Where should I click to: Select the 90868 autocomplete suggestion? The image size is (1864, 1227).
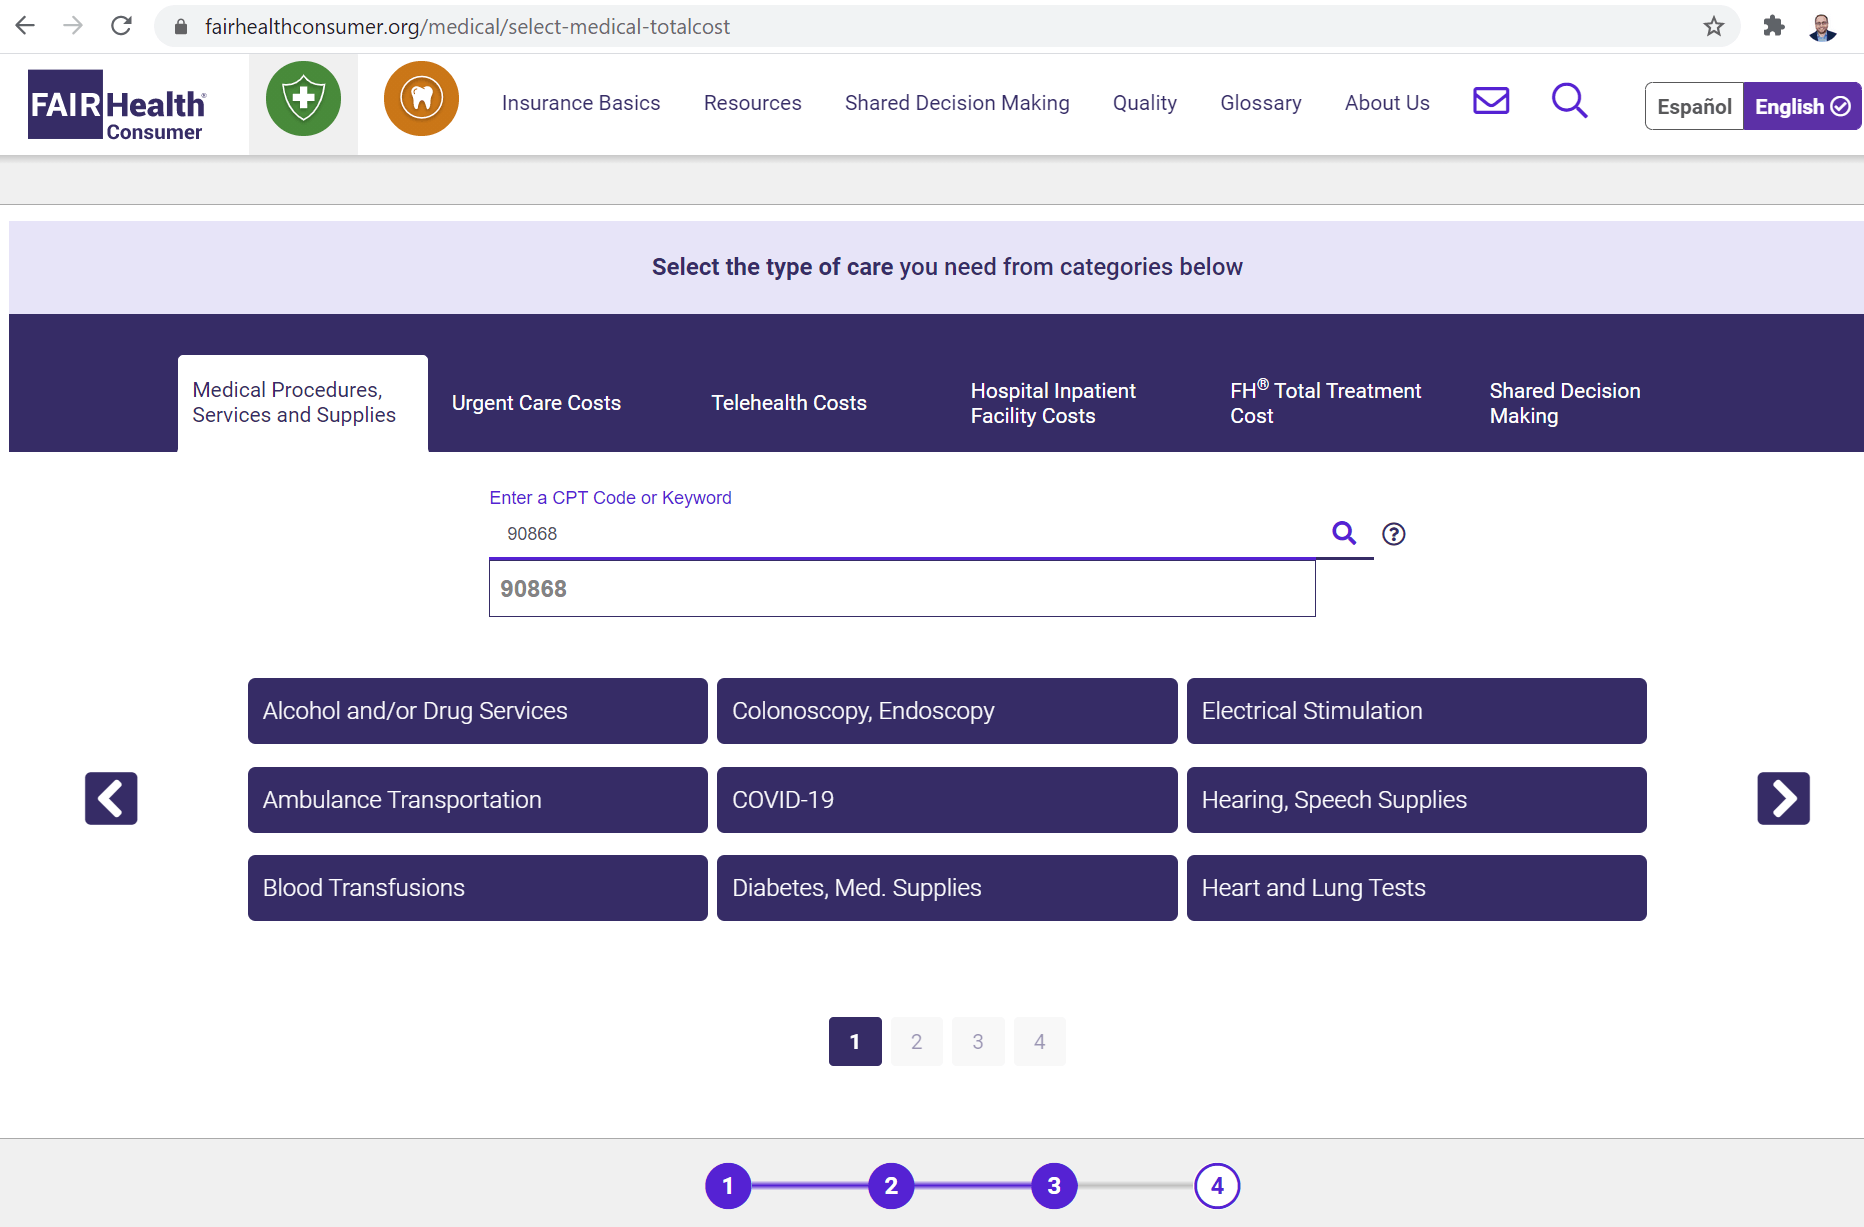tap(901, 589)
